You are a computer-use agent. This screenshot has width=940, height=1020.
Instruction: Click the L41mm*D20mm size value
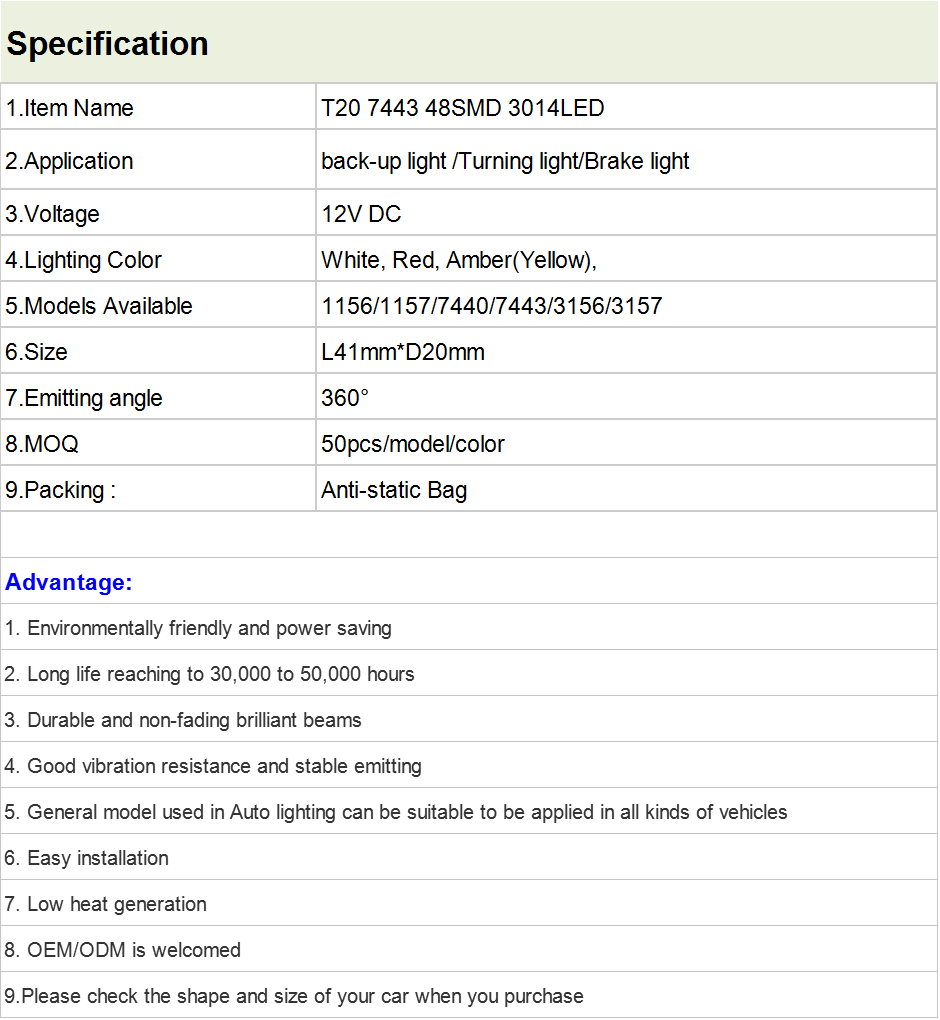click(403, 352)
